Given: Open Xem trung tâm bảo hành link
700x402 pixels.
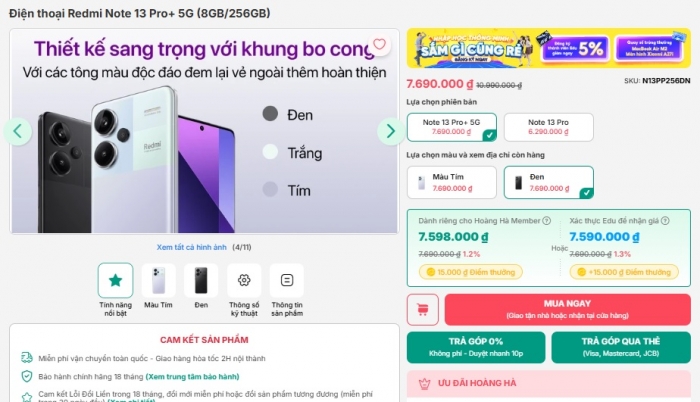Looking at the screenshot, I should pos(192,377).
